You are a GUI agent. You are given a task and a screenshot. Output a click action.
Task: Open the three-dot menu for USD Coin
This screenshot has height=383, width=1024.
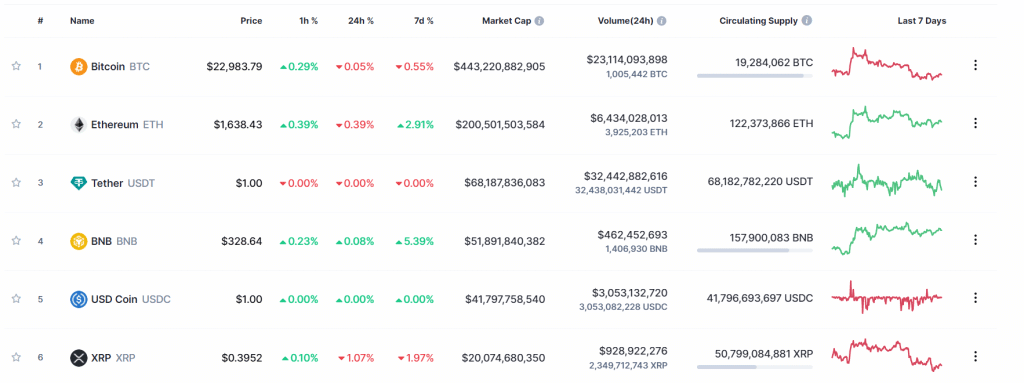pos(976,298)
